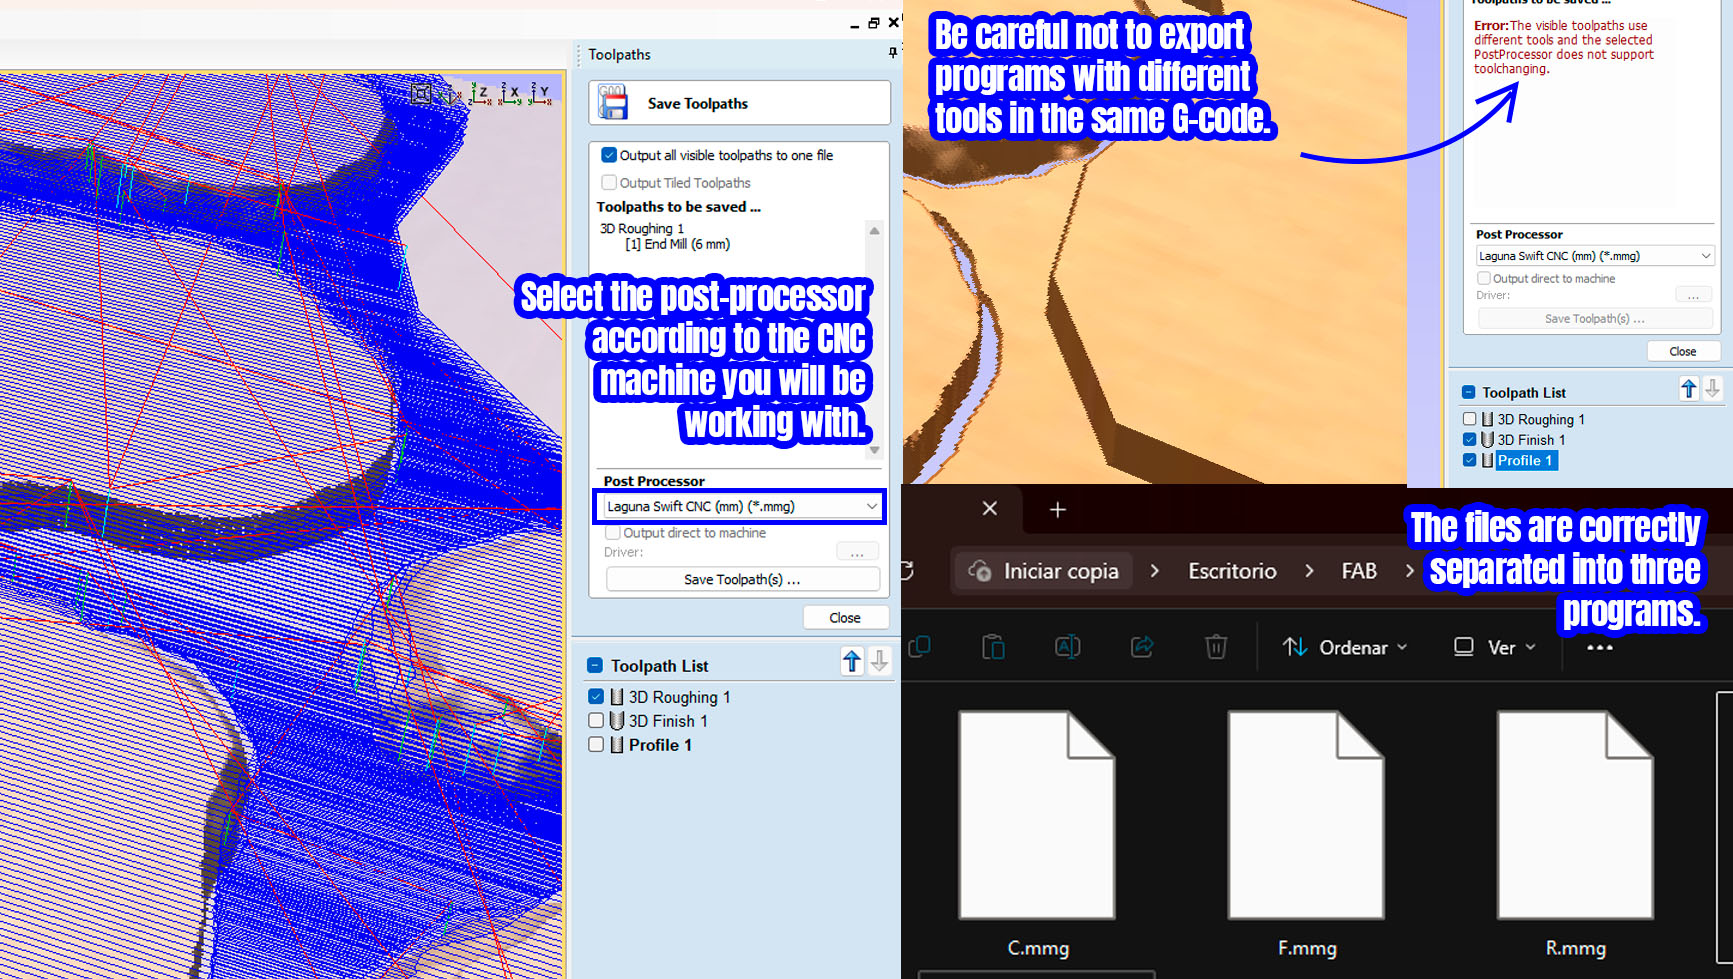This screenshot has width=1733, height=979.
Task: Click the Rename icon in File Explorer toolbar
Action: pos(1067,647)
